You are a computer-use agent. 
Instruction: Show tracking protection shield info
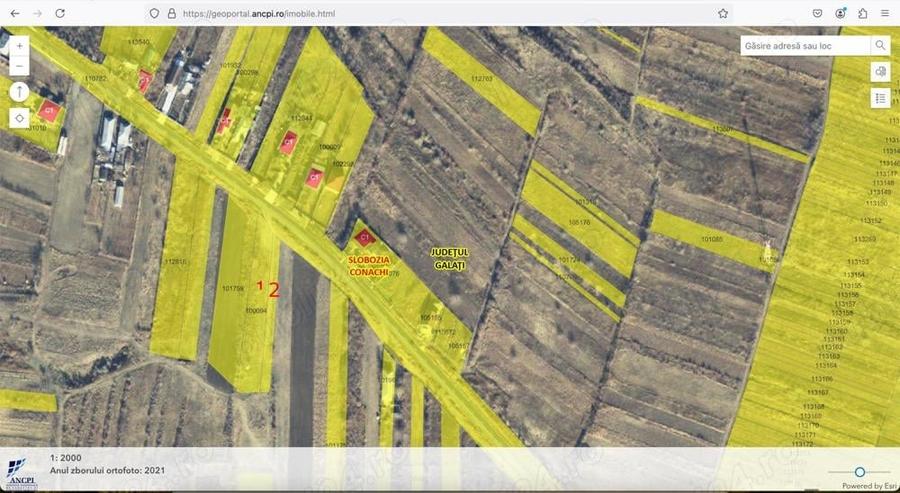(154, 13)
